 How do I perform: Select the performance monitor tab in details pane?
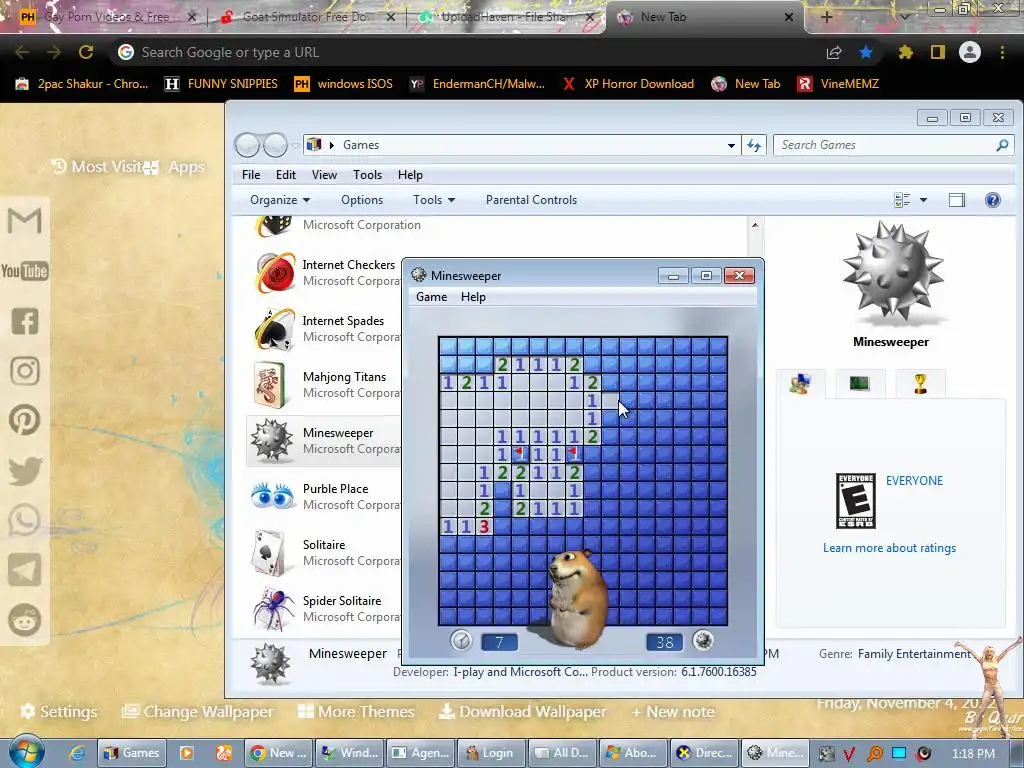(x=859, y=383)
